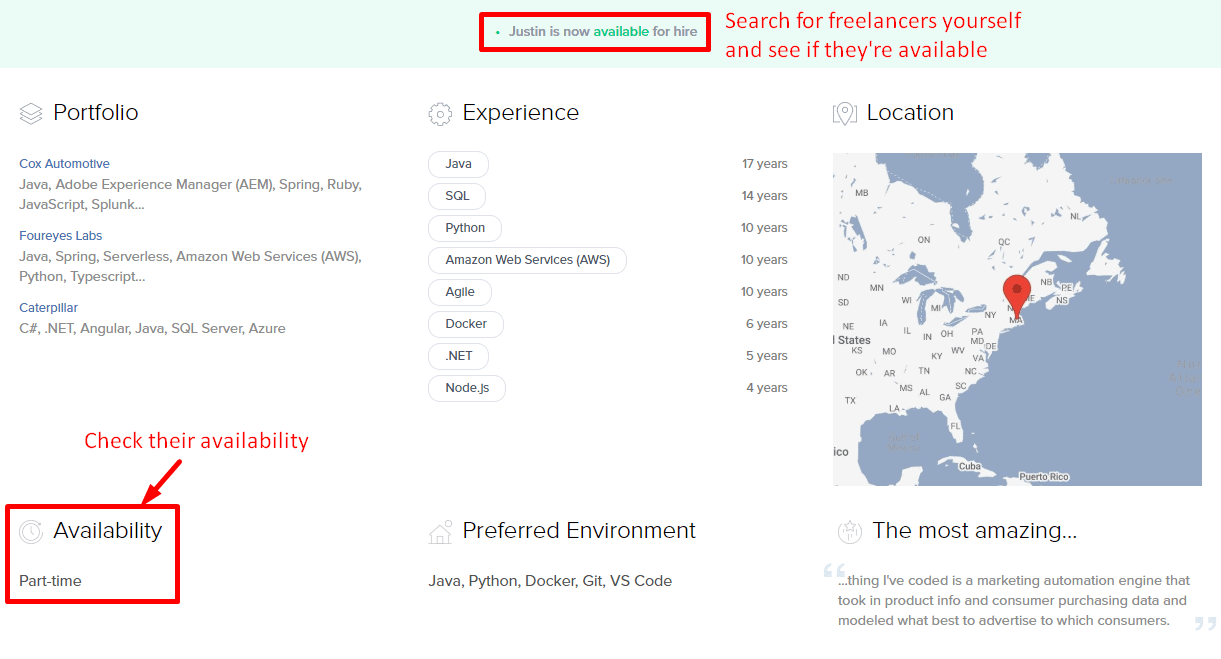This screenshot has width=1221, height=659.
Task: Select the Python skill tag
Action: click(x=465, y=228)
